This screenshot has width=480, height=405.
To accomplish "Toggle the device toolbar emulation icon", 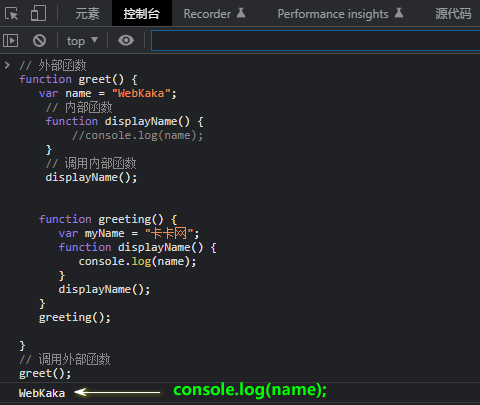I will pyautogui.click(x=38, y=14).
